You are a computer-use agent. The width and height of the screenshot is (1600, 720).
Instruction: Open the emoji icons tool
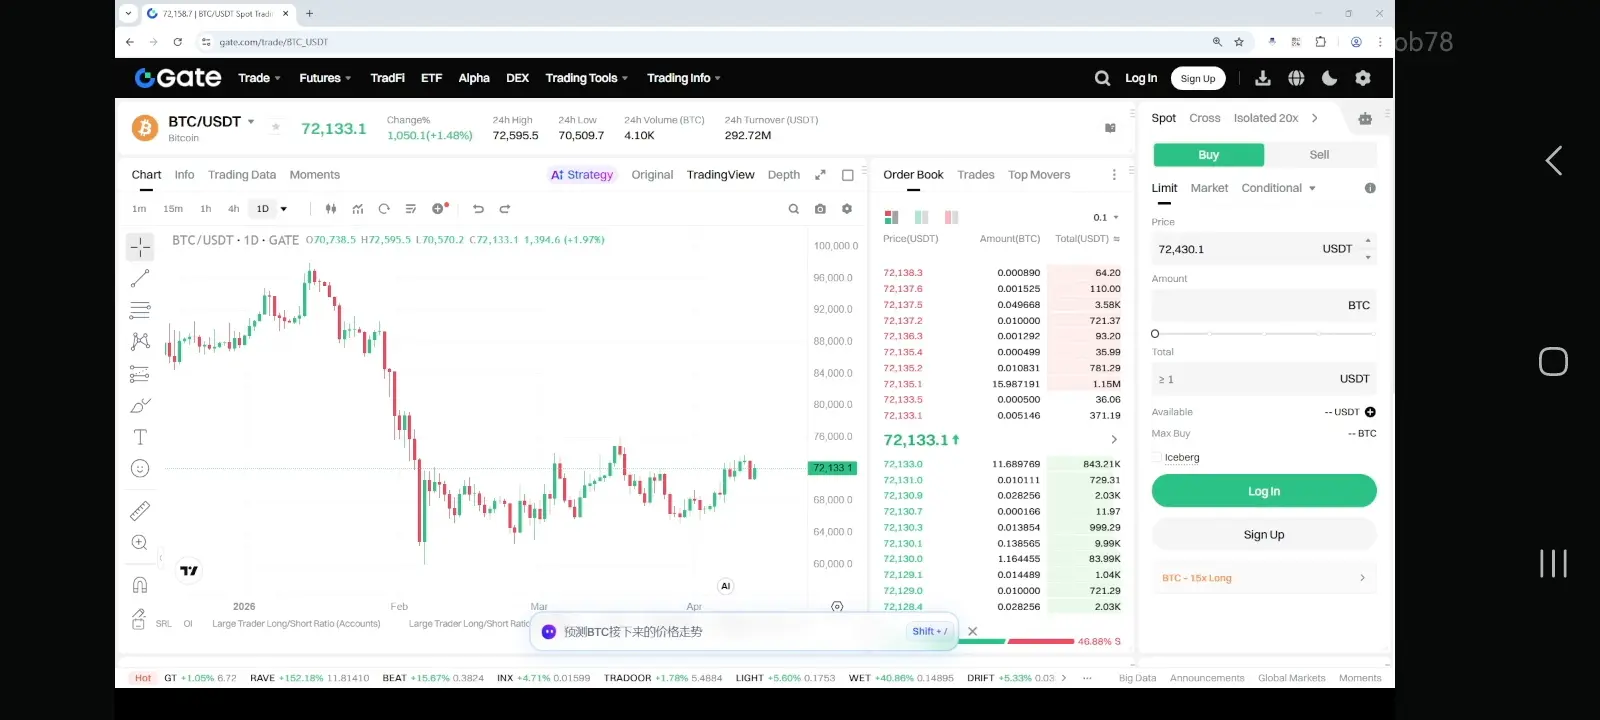(x=140, y=468)
